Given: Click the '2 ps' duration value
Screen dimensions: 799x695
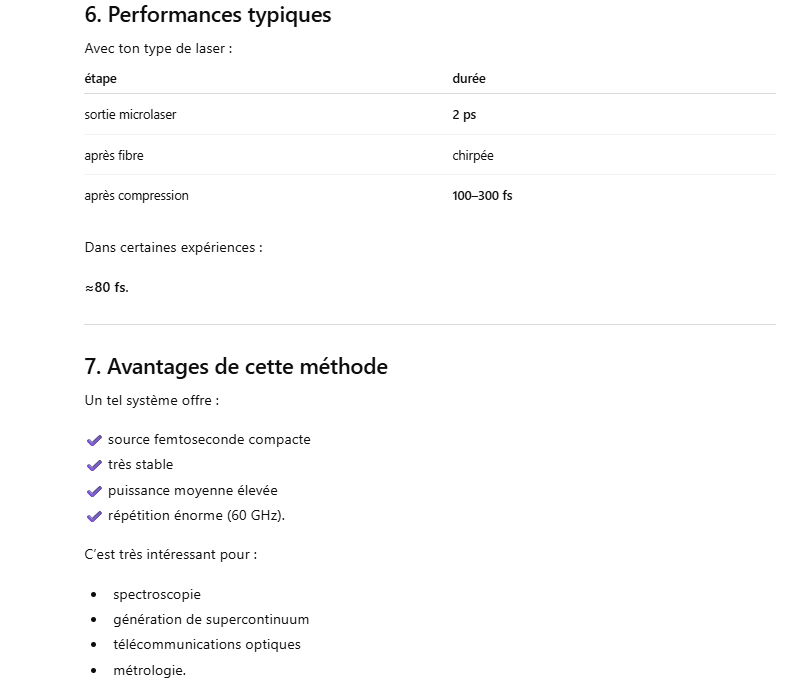Looking at the screenshot, I should coord(464,115).
